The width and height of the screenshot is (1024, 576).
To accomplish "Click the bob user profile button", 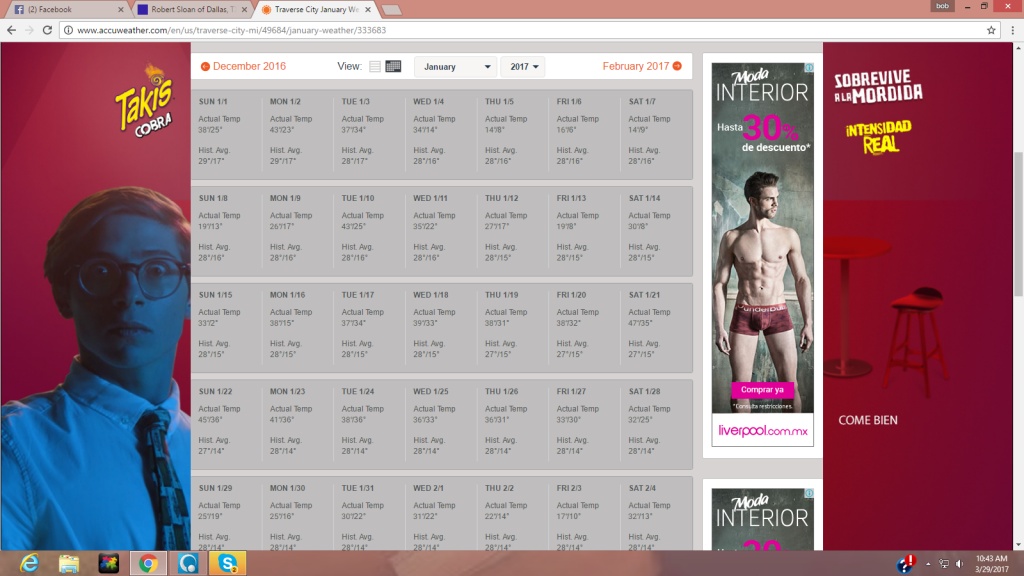I will (942, 6).
